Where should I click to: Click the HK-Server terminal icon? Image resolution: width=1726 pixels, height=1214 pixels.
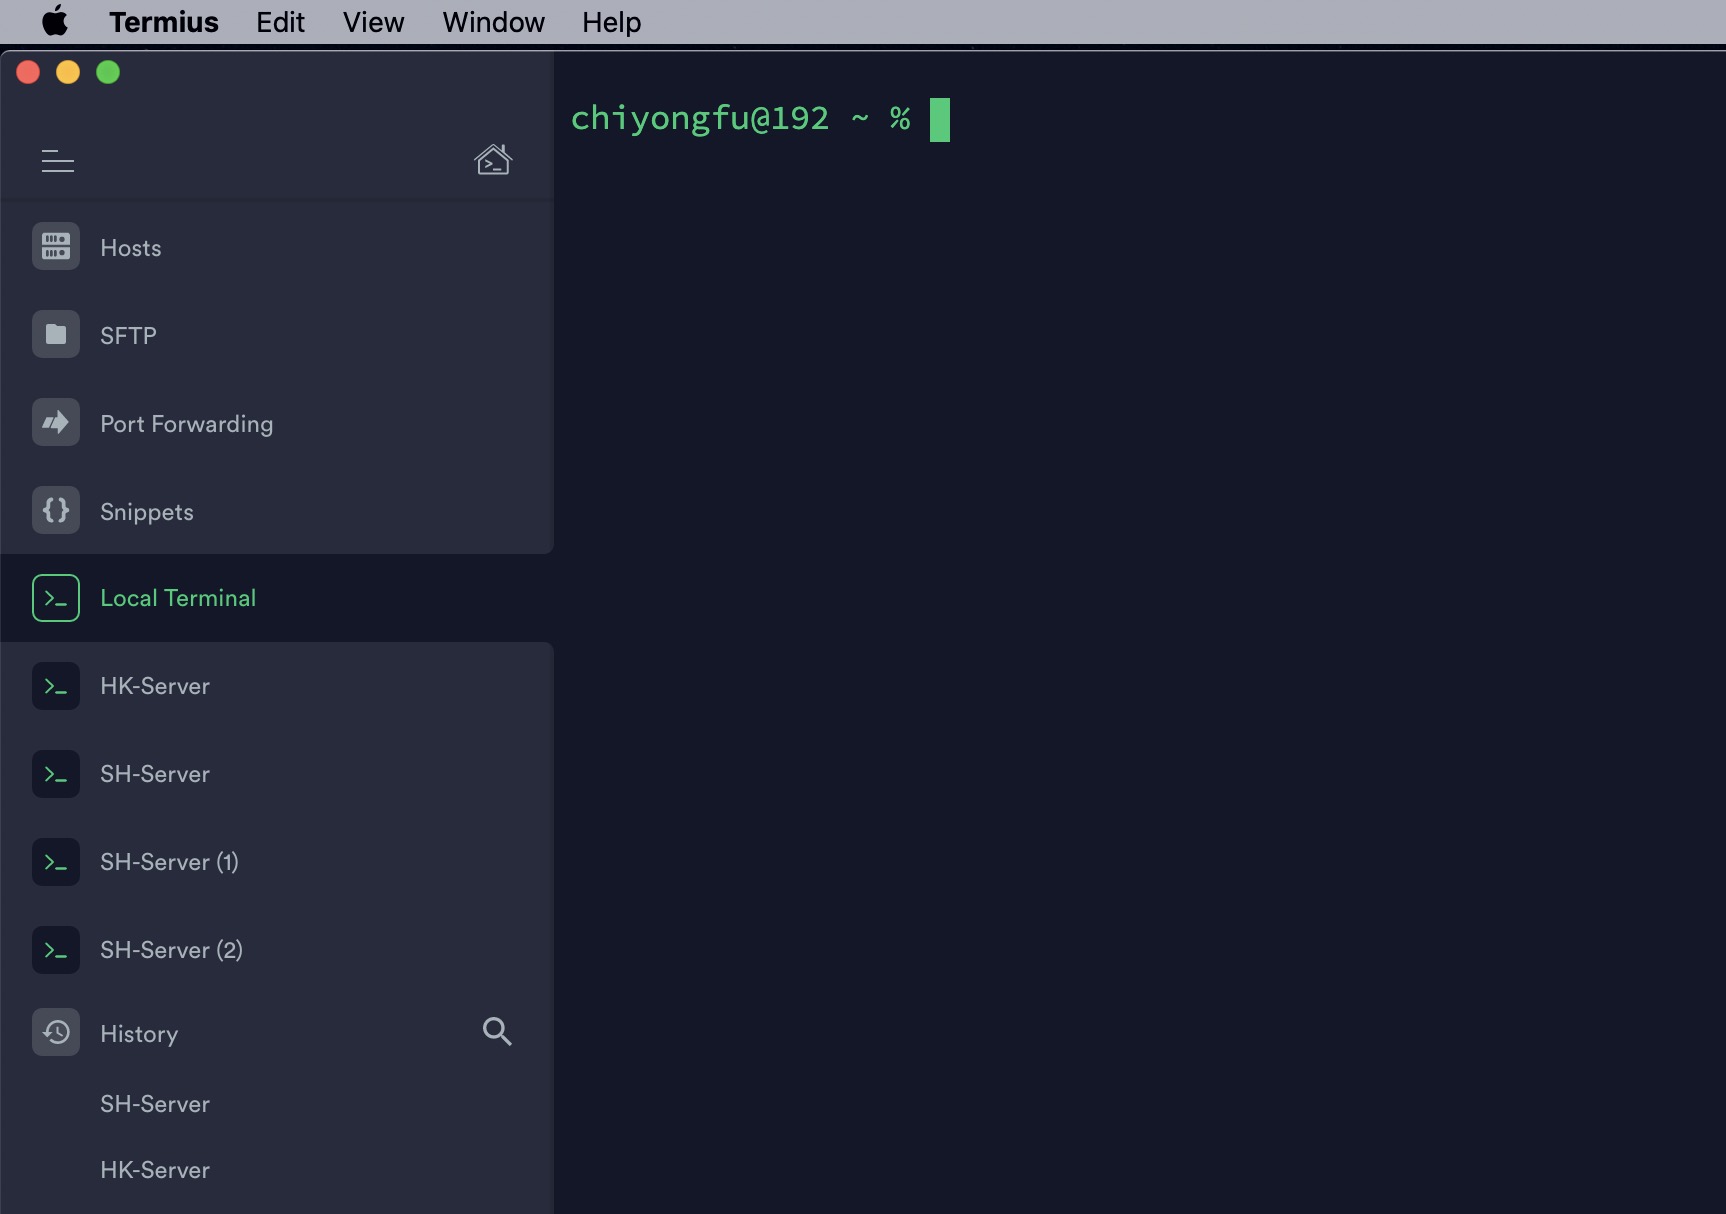(x=56, y=686)
